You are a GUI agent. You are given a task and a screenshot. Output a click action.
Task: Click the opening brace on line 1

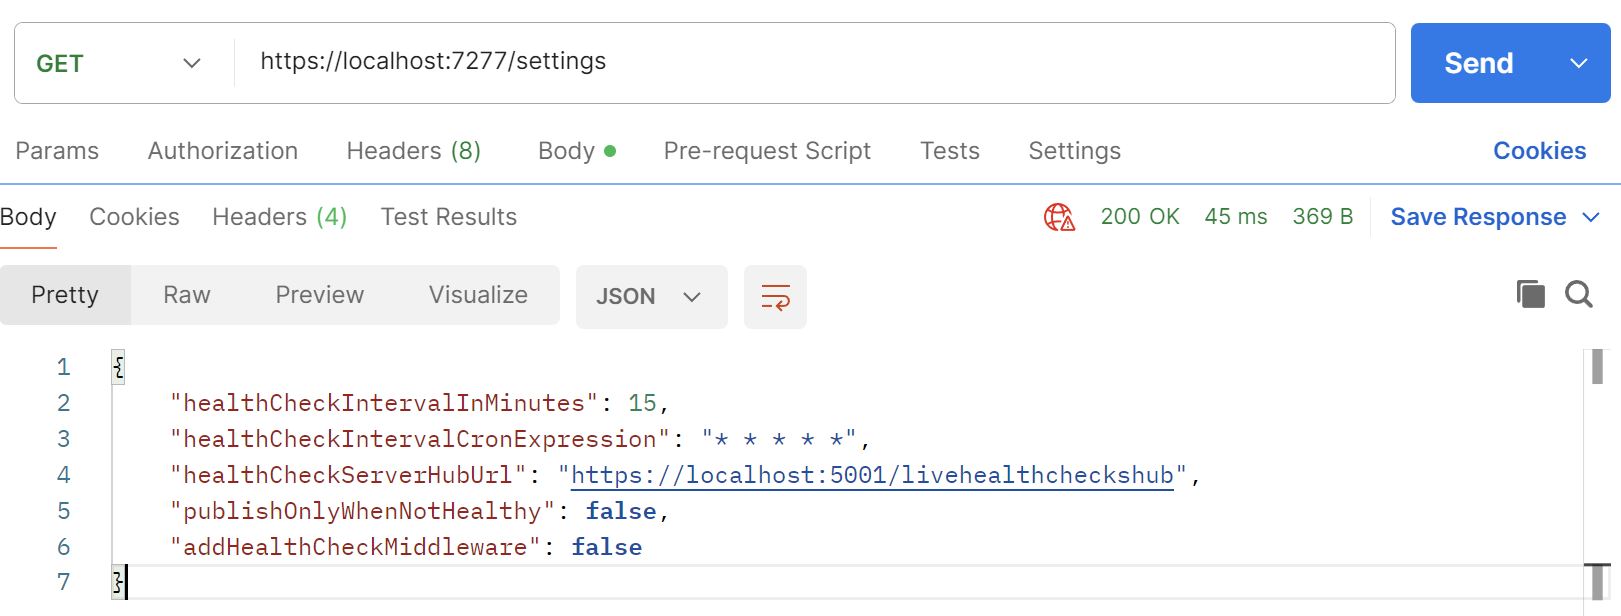pyautogui.click(x=118, y=367)
